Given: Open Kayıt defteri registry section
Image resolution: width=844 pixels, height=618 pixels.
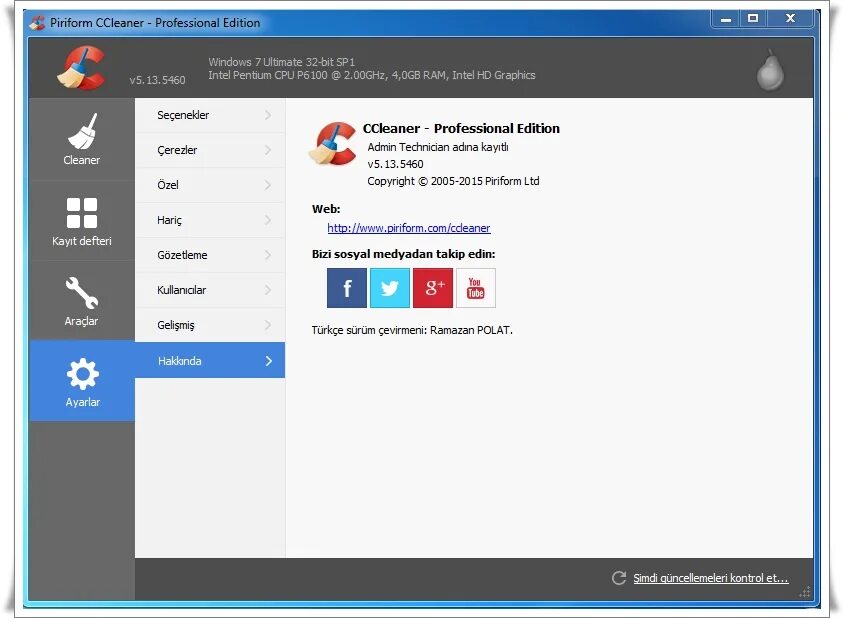Looking at the screenshot, I should [82, 221].
